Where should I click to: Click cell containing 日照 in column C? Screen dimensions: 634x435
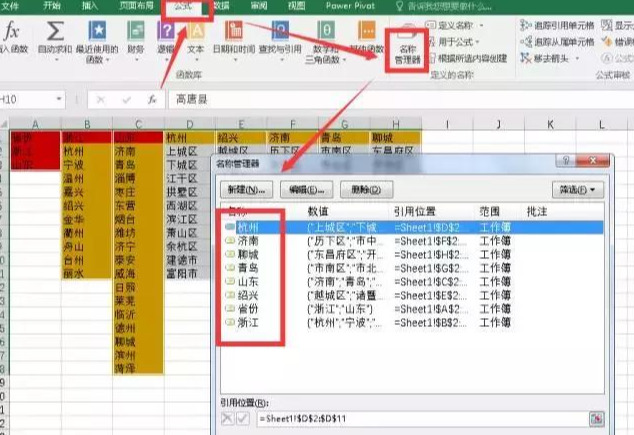pos(138,287)
